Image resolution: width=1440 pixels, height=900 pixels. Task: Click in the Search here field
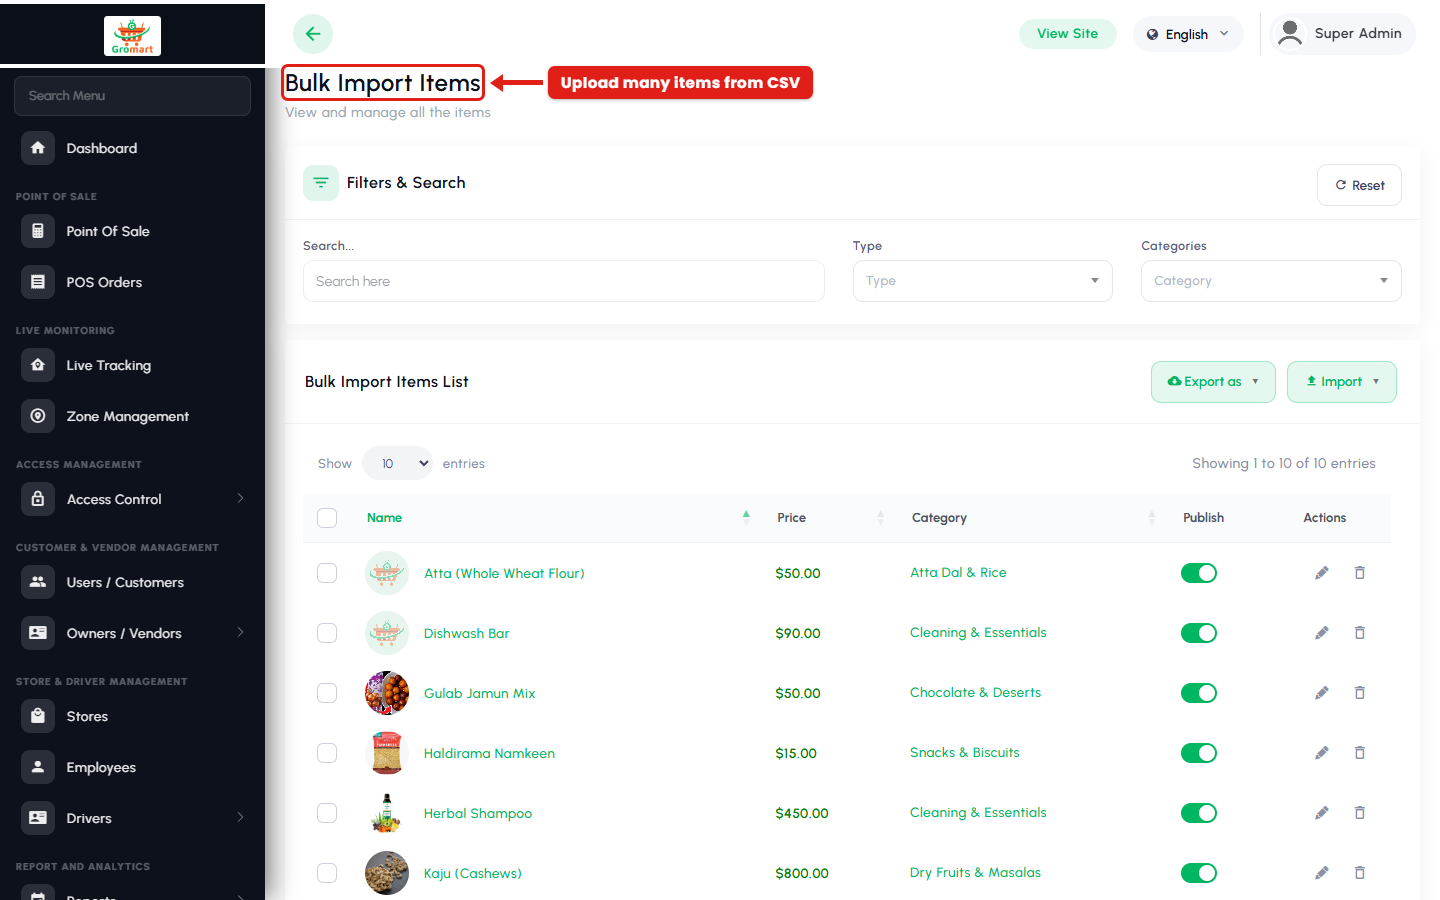tap(564, 281)
